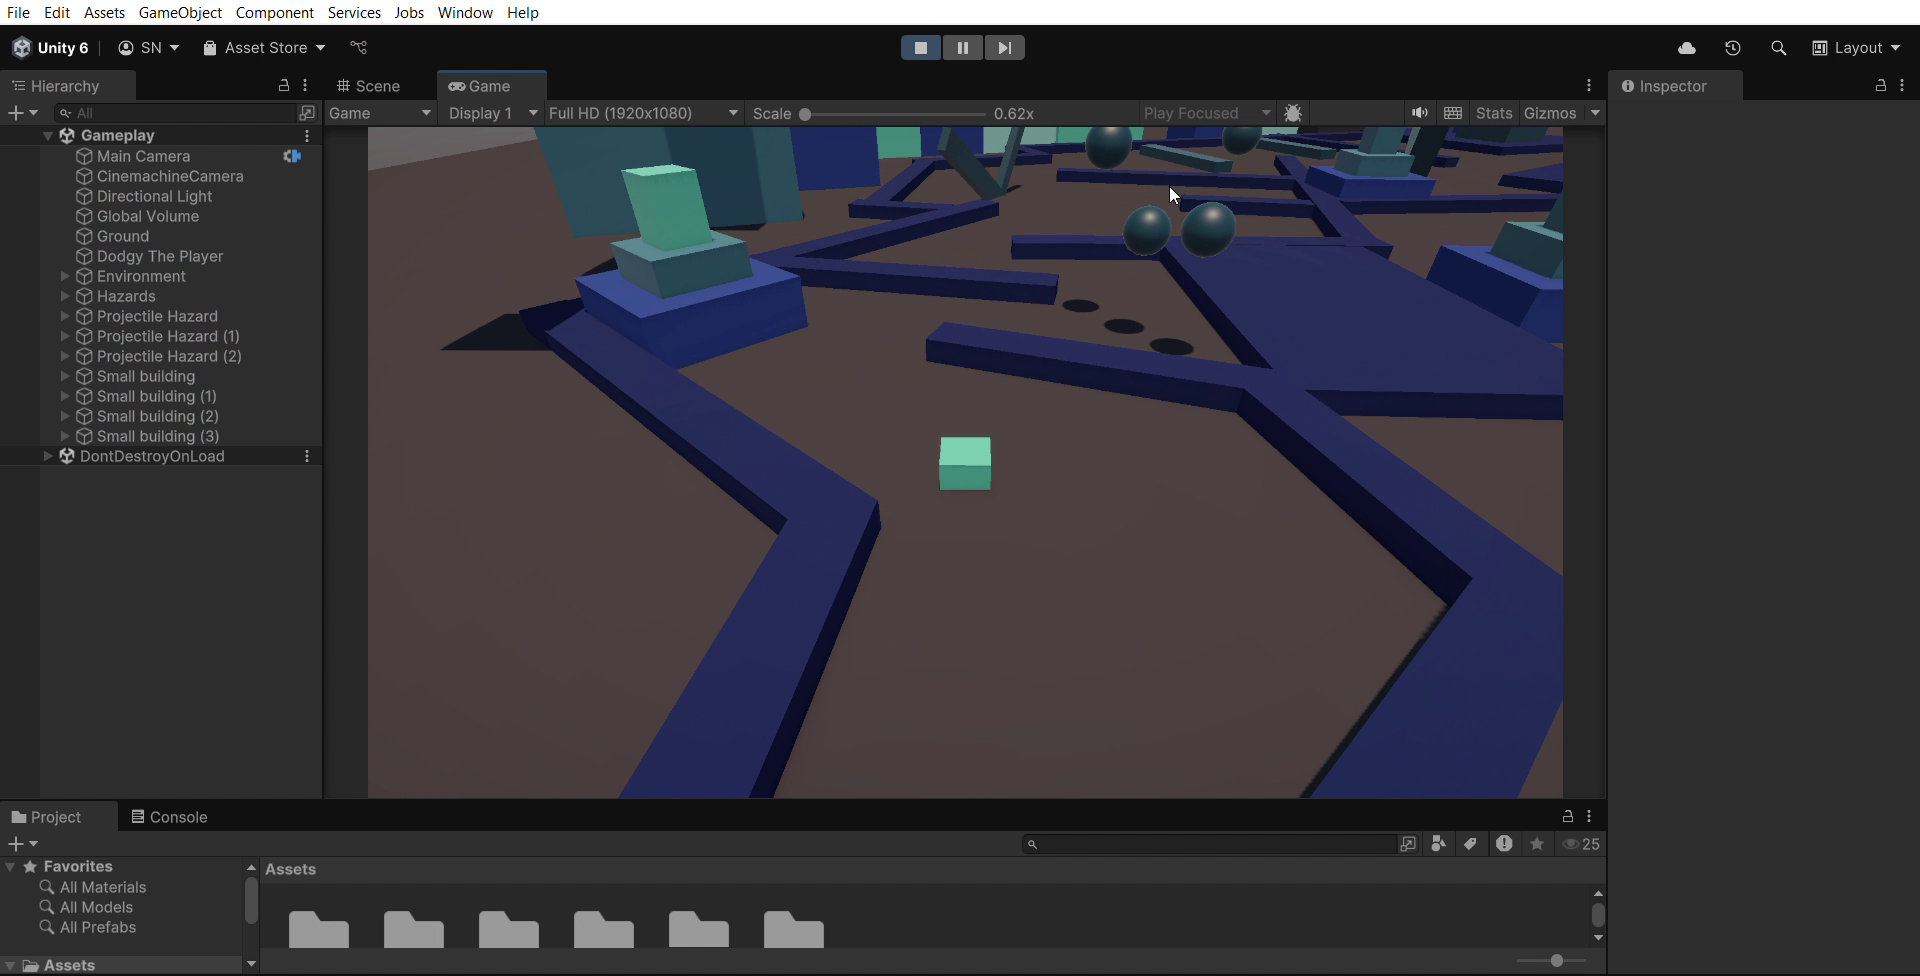
Task: Open the Play Focused dropdown
Action: (x=1207, y=113)
